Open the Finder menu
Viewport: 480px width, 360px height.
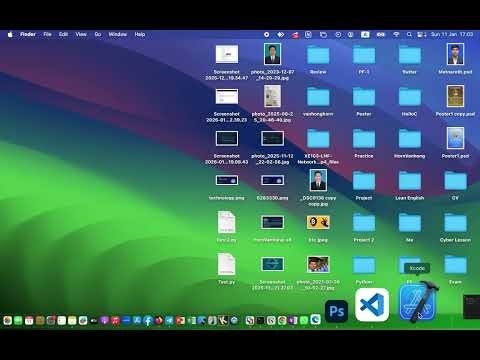click(28, 34)
